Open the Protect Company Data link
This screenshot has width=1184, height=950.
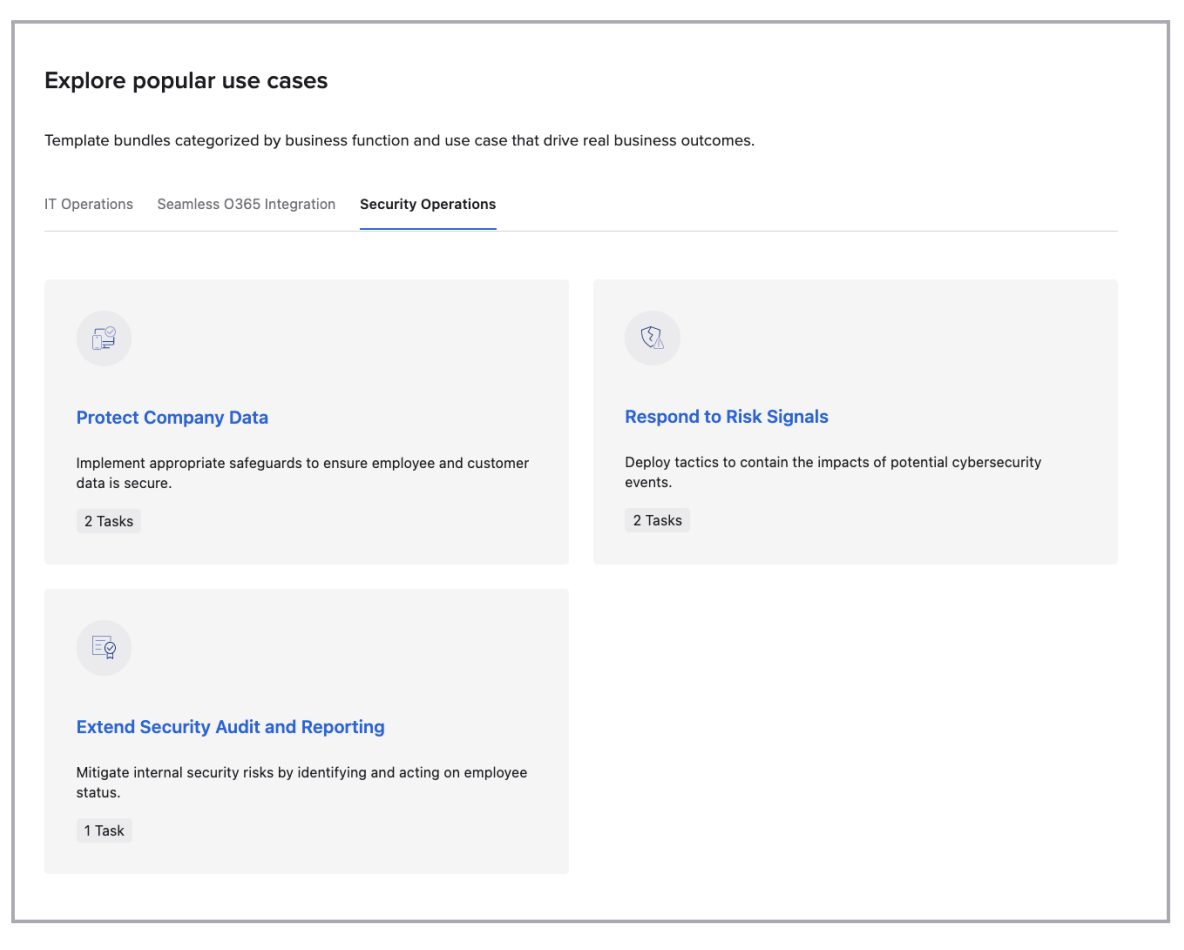172,418
